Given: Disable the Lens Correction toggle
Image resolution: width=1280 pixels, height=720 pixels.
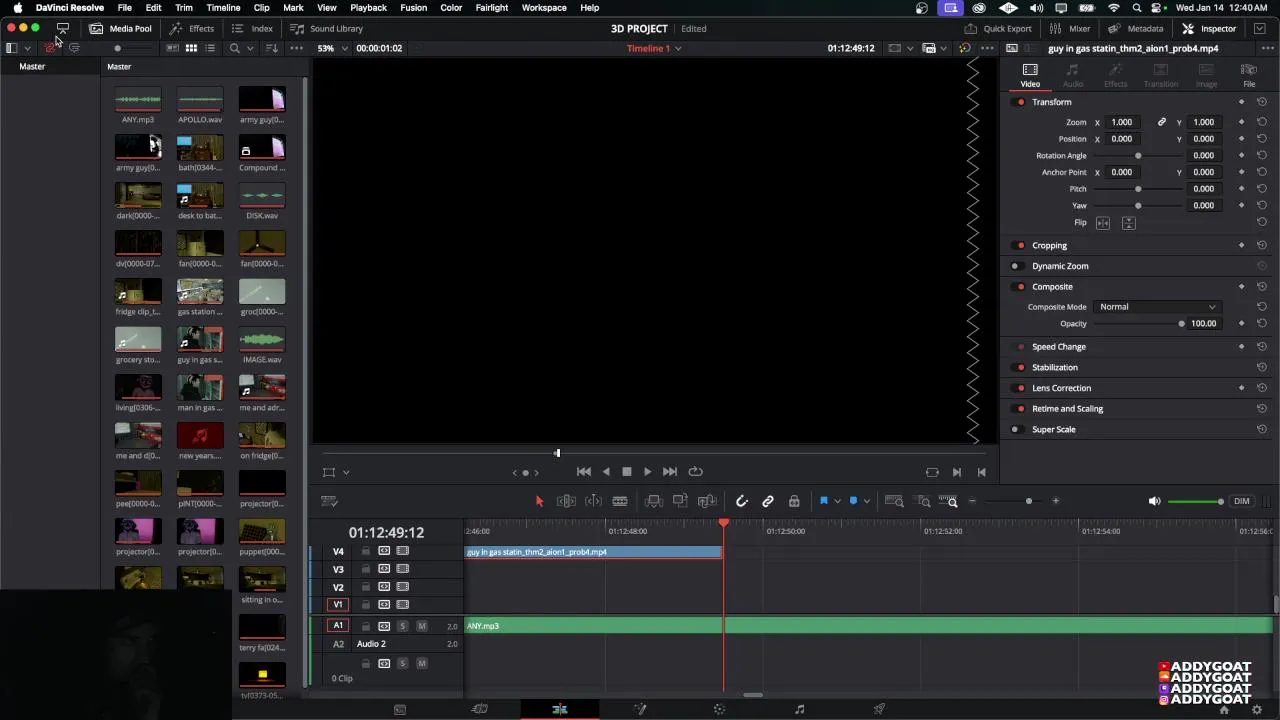Looking at the screenshot, I should (1020, 388).
